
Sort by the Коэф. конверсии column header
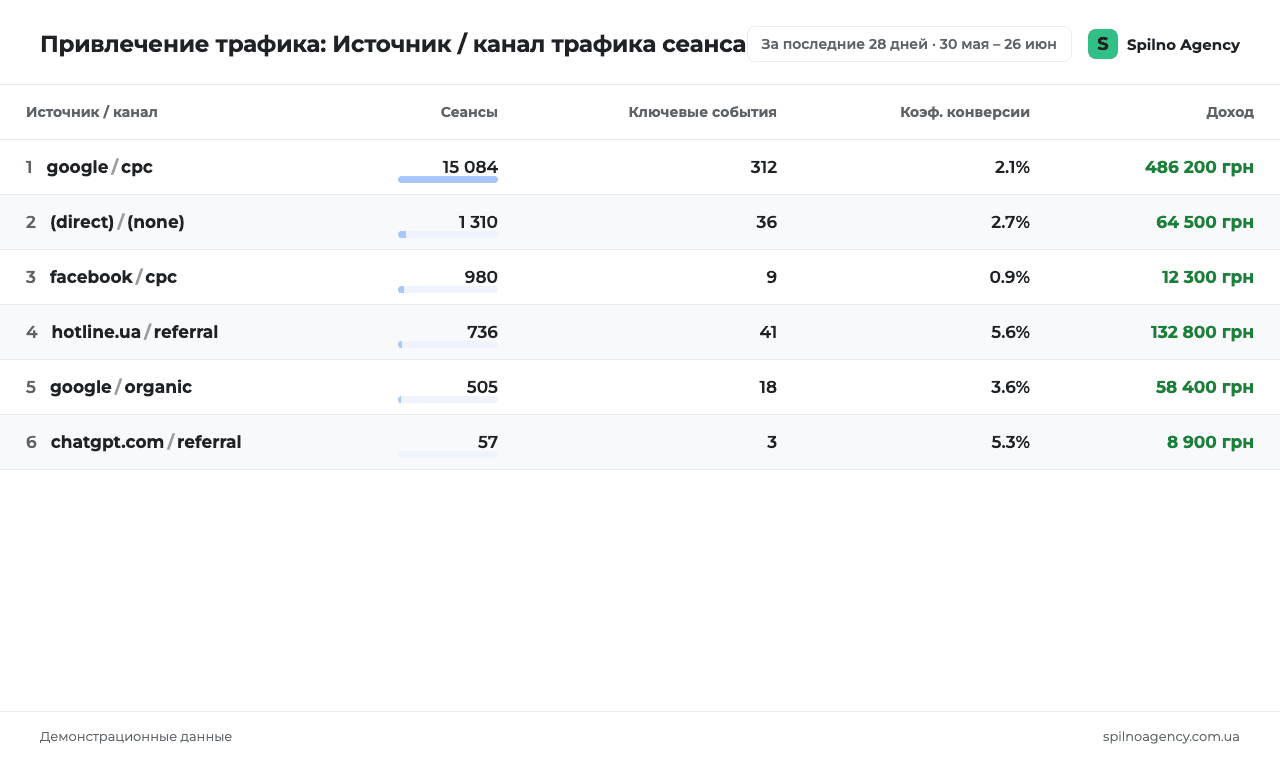965,112
